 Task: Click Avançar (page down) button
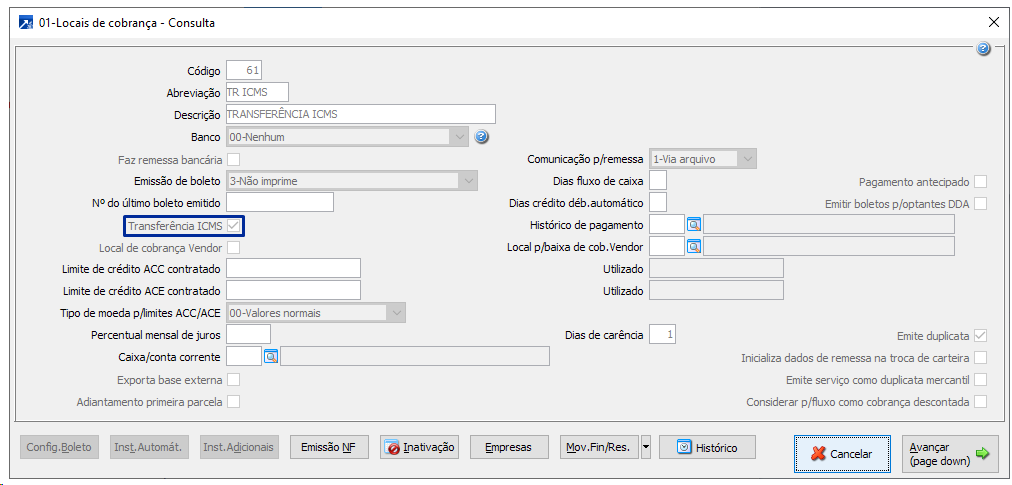[950, 453]
